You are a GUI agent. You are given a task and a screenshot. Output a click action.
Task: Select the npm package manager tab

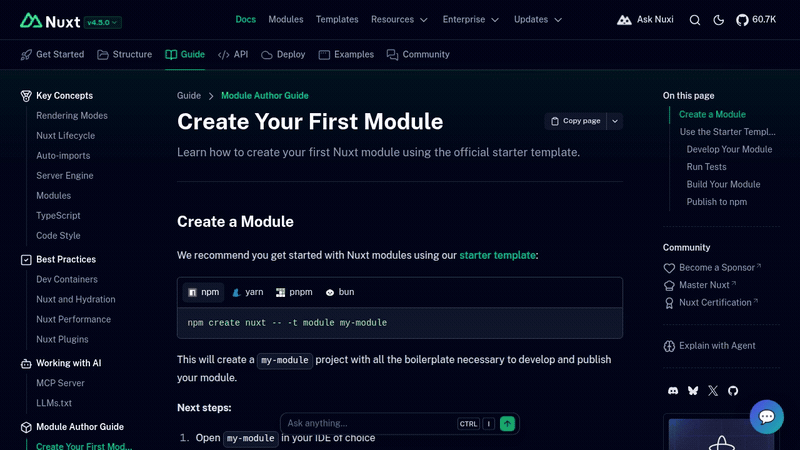(x=203, y=292)
